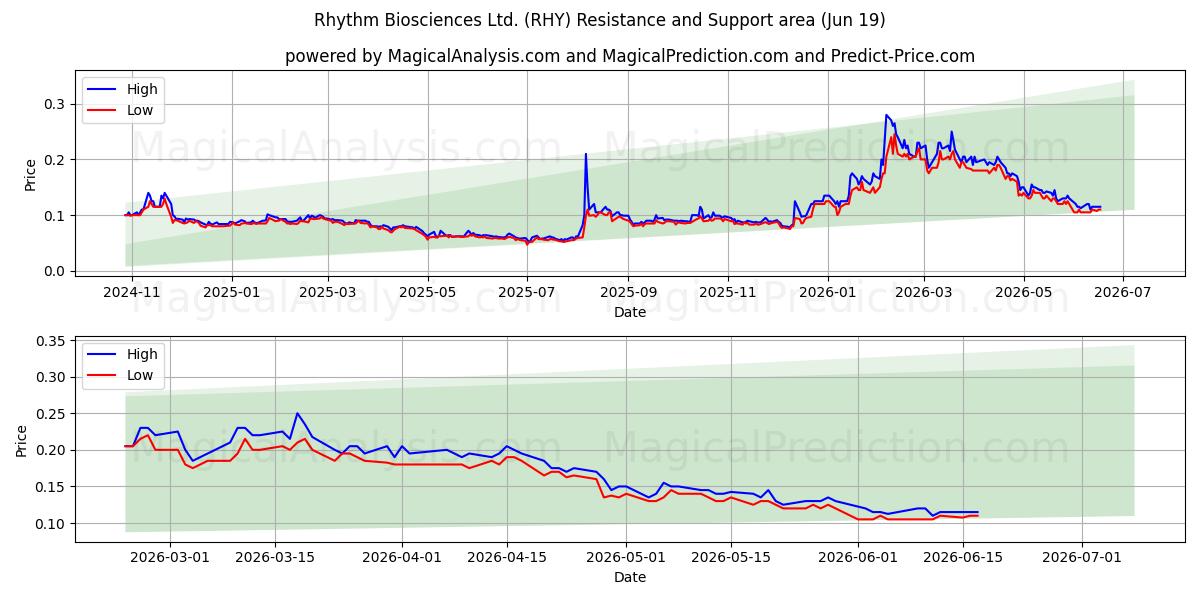Screen dimensions: 1200x600
Task: Click the red line sample in the upper legend
Action: coord(103,110)
